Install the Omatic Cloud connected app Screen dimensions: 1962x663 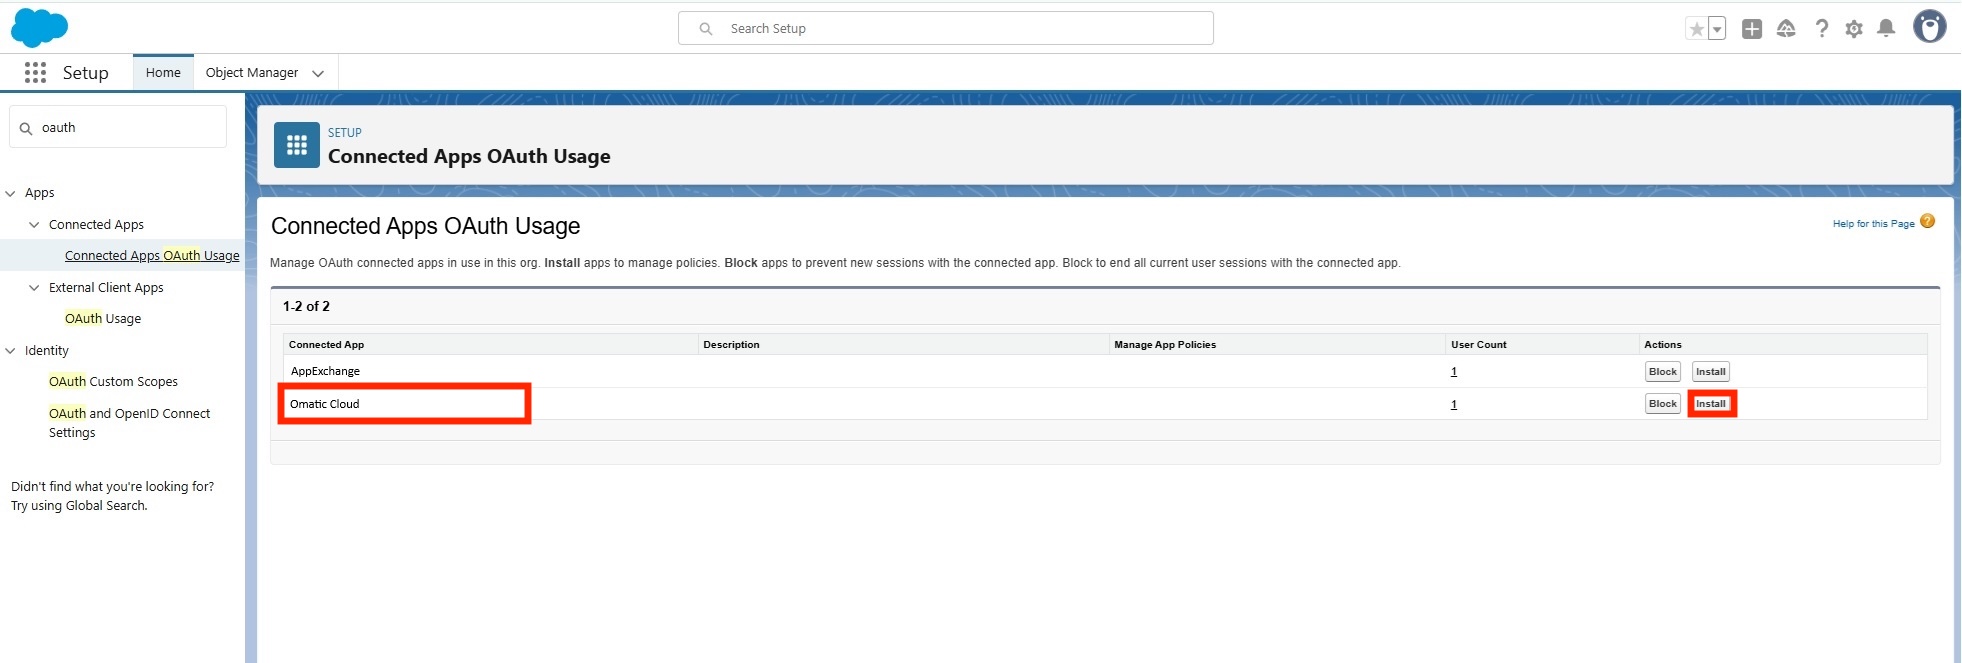tap(1711, 404)
